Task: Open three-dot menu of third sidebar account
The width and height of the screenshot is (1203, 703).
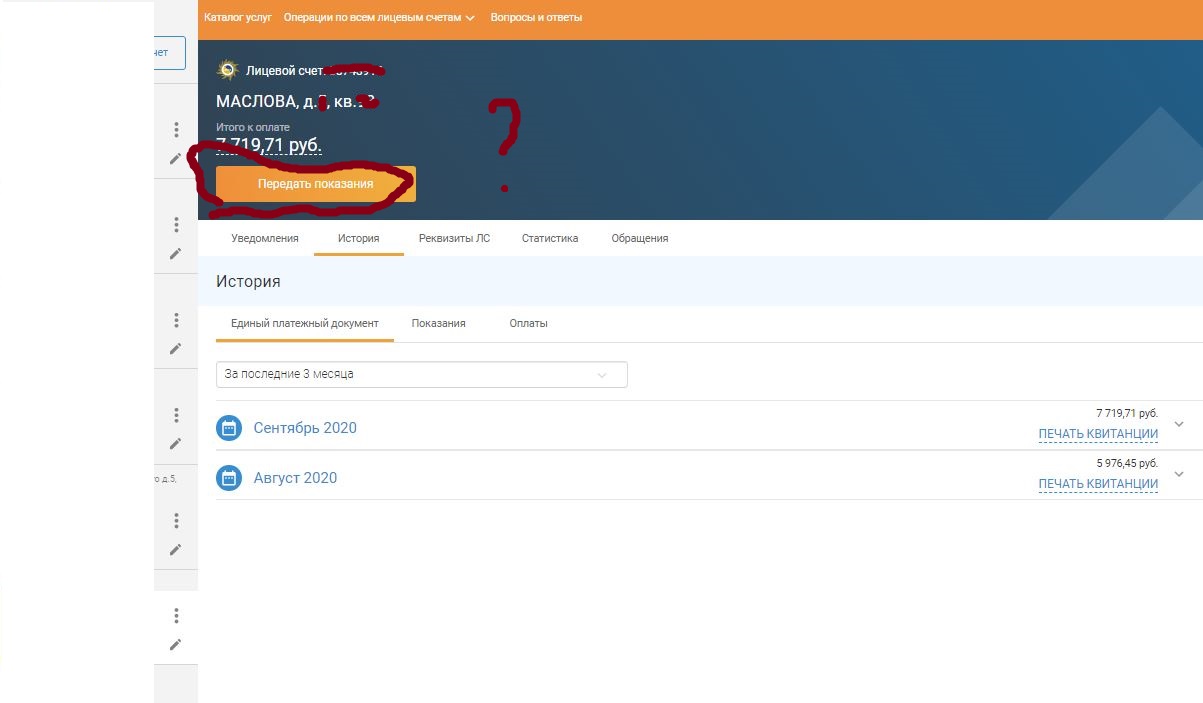Action: [x=176, y=320]
